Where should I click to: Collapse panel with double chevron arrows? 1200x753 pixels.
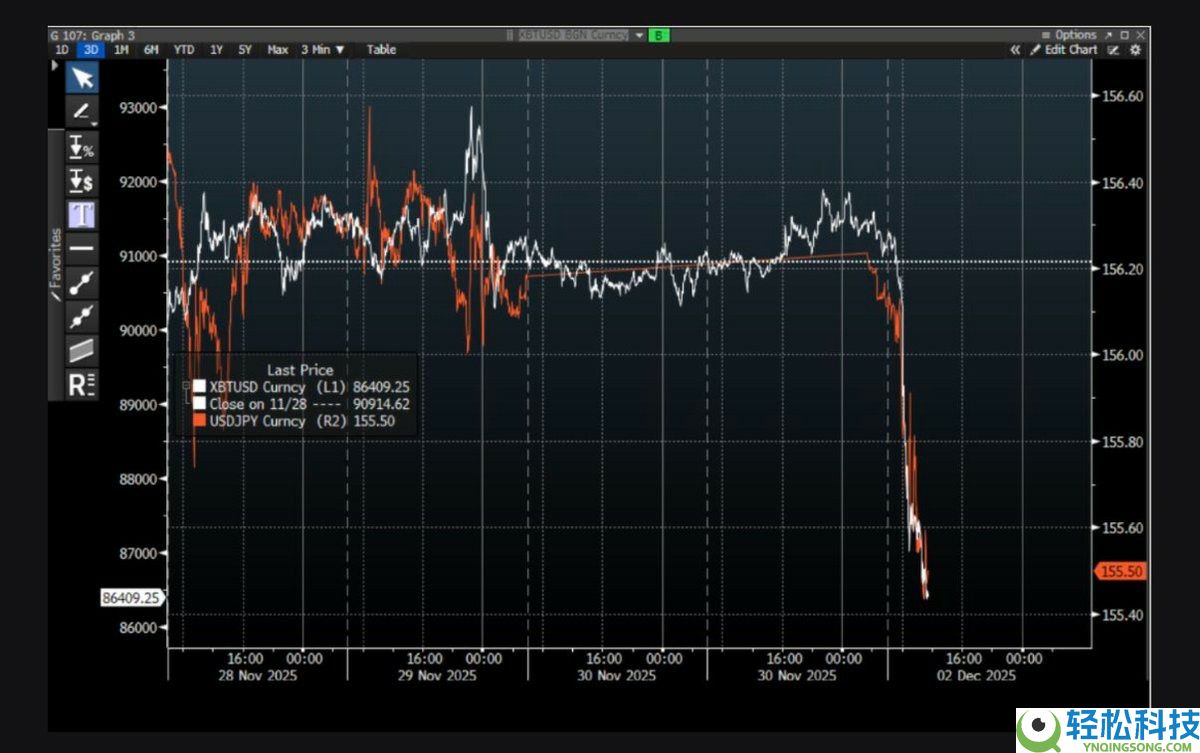pyautogui.click(x=1015, y=50)
